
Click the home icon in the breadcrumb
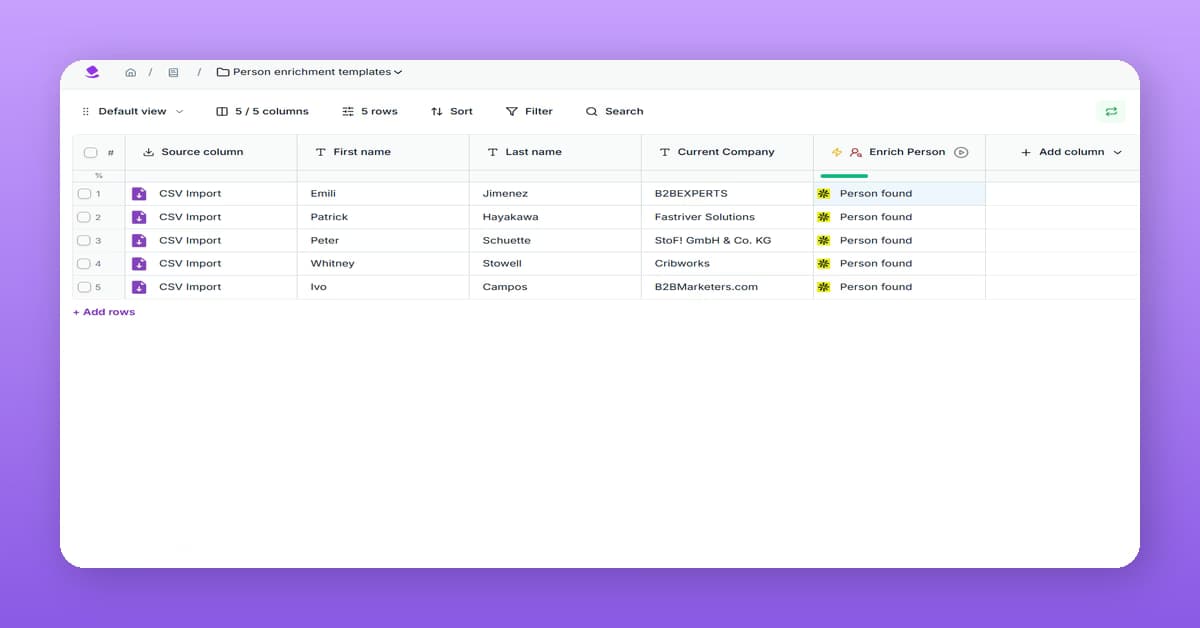130,71
